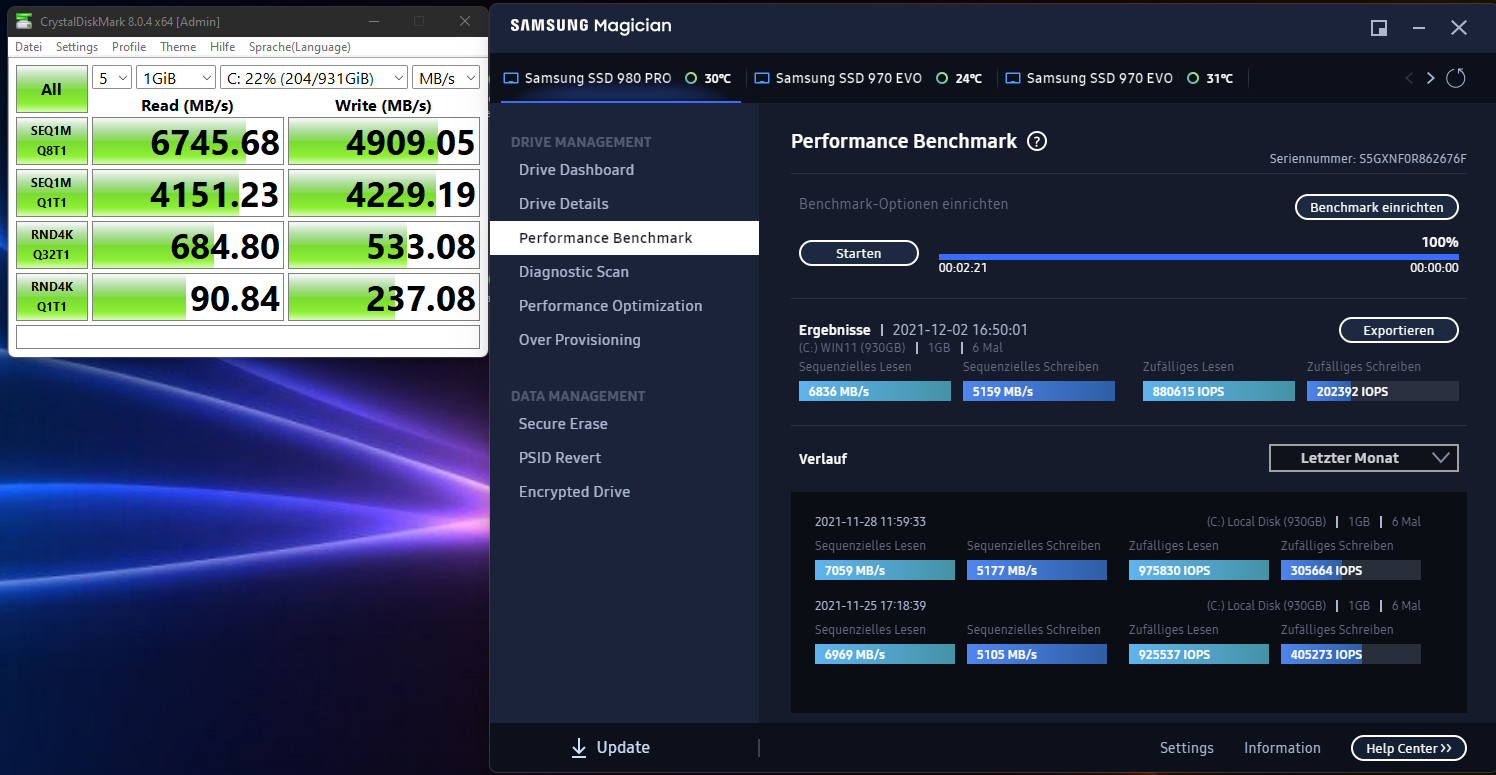Open Magician Settings link at bottom
Image resolution: width=1496 pixels, height=775 pixels.
coord(1187,748)
